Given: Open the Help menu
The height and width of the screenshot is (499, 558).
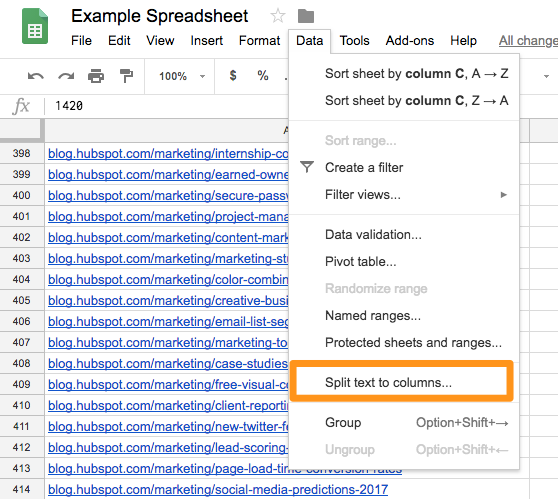Looking at the screenshot, I should coord(463,41).
